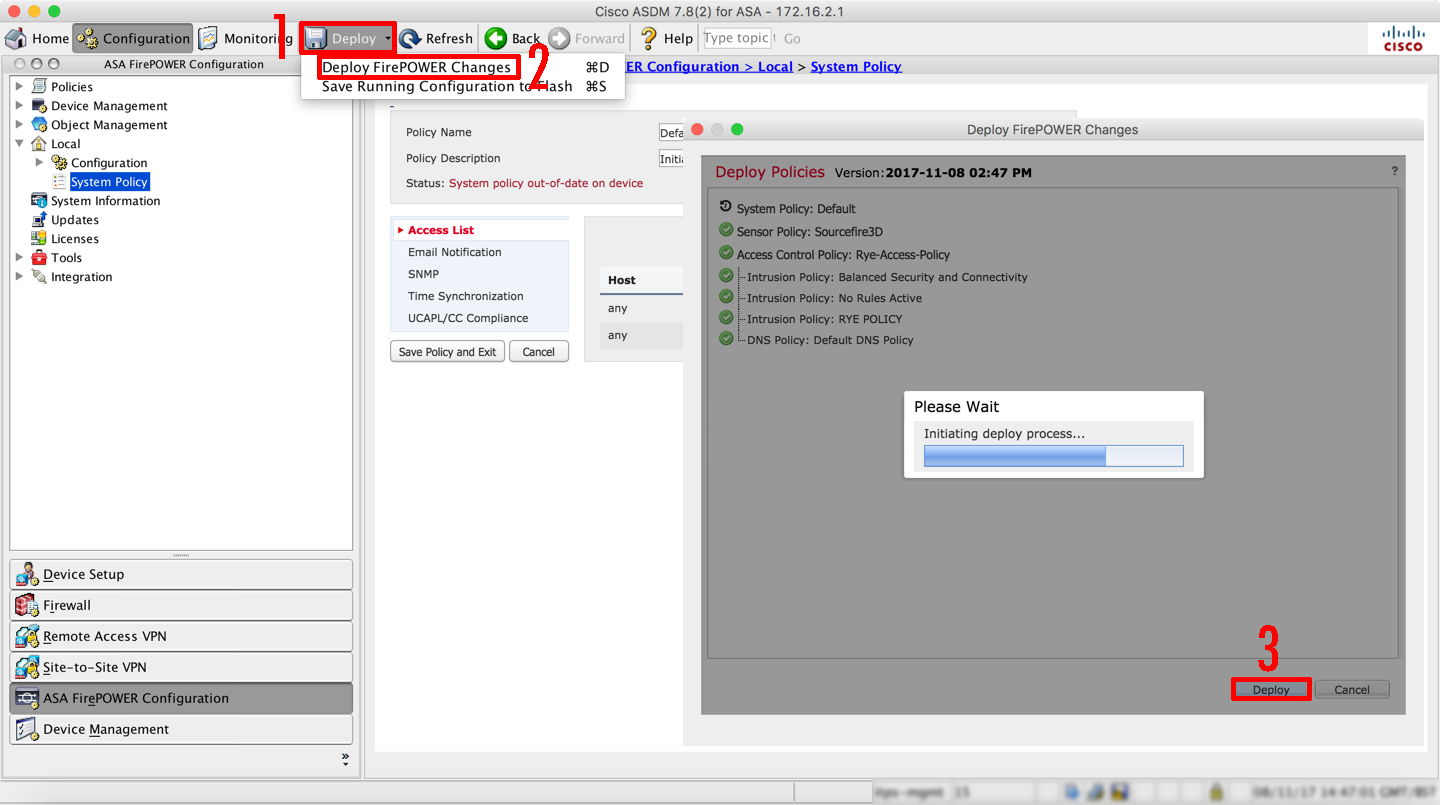Click the red Tools toolbox icon
The width and height of the screenshot is (1440, 805).
coord(39,258)
